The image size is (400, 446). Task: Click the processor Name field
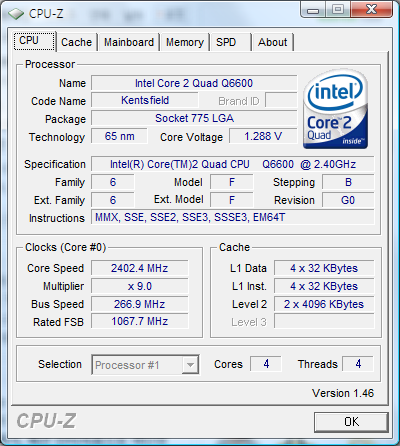tap(194, 83)
